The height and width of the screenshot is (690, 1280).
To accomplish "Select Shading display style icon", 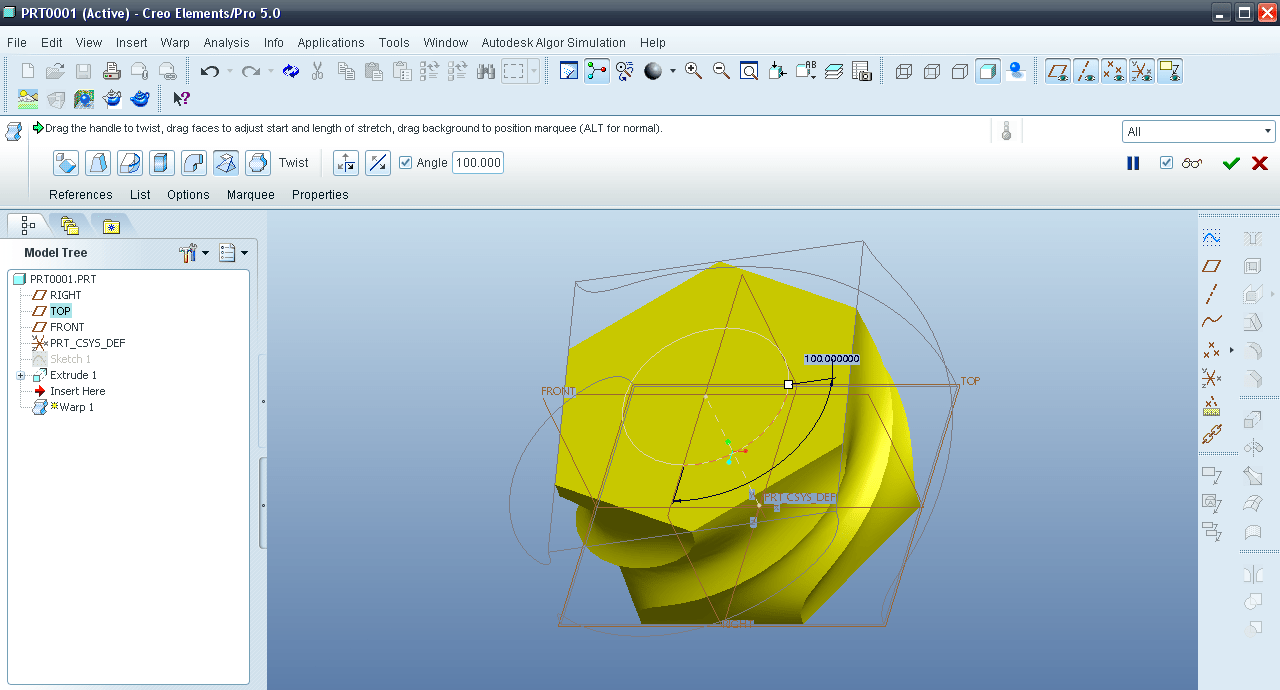I will [988, 71].
